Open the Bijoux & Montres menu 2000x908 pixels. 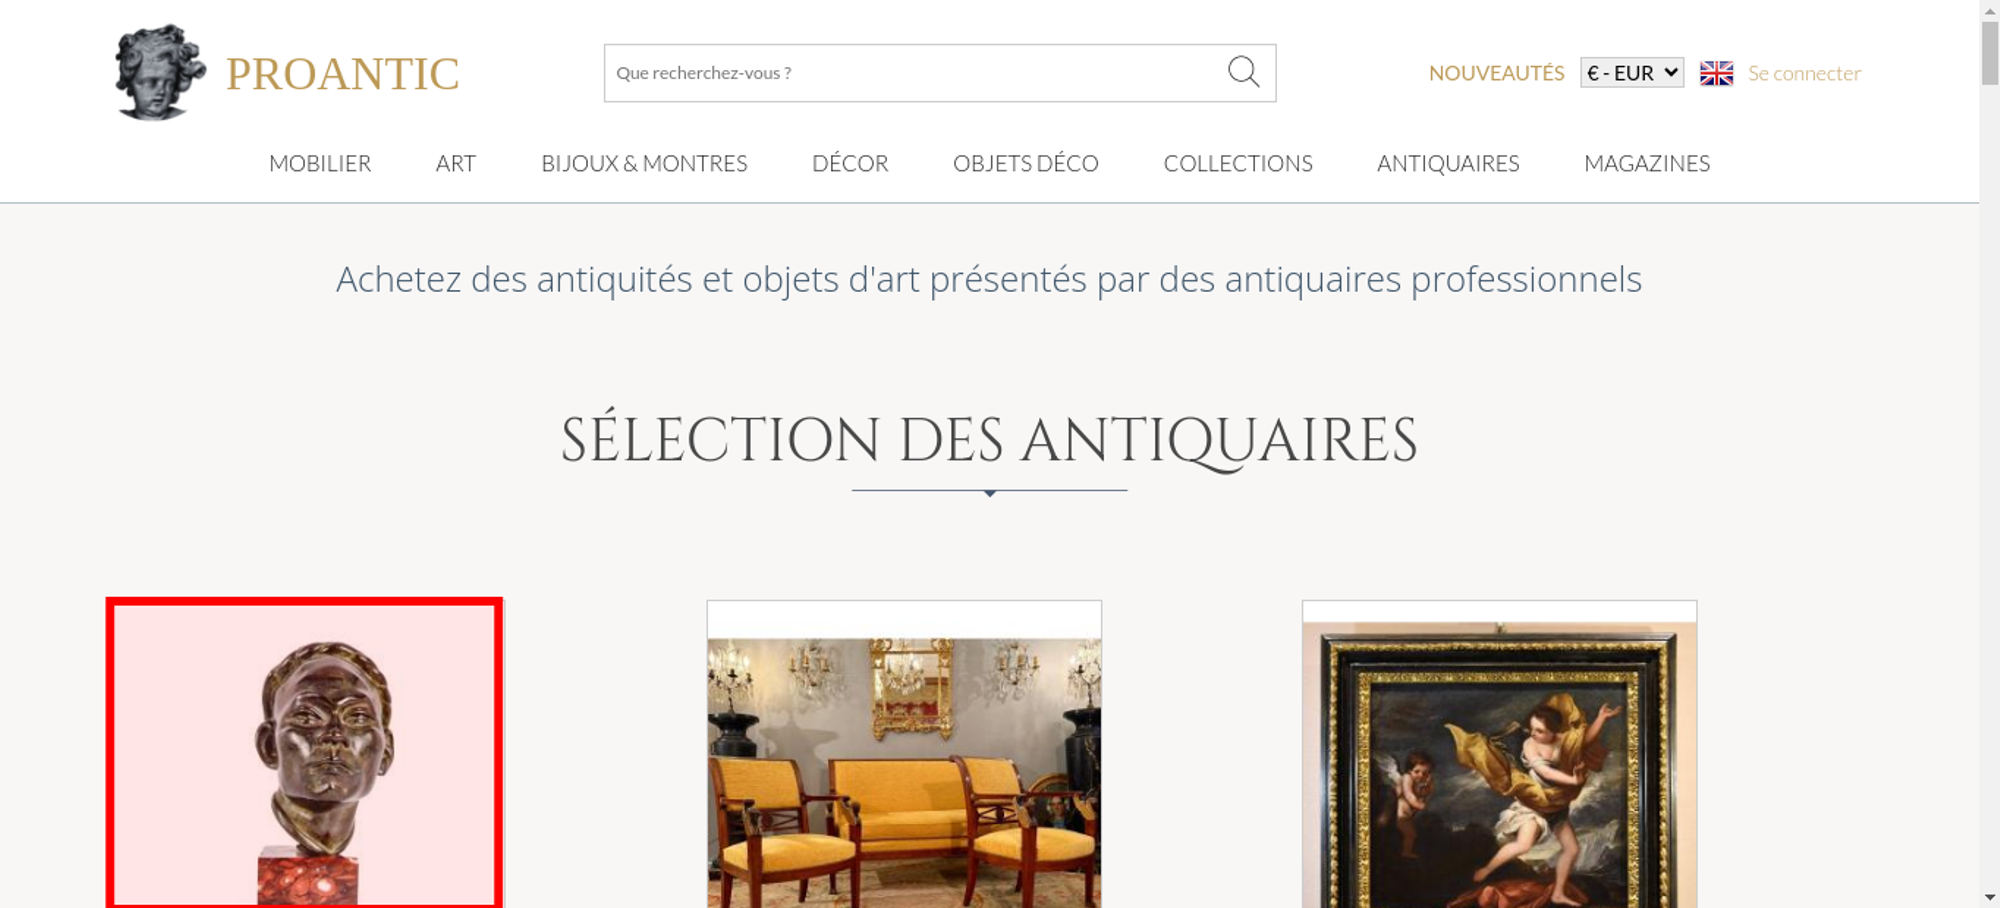(x=644, y=163)
